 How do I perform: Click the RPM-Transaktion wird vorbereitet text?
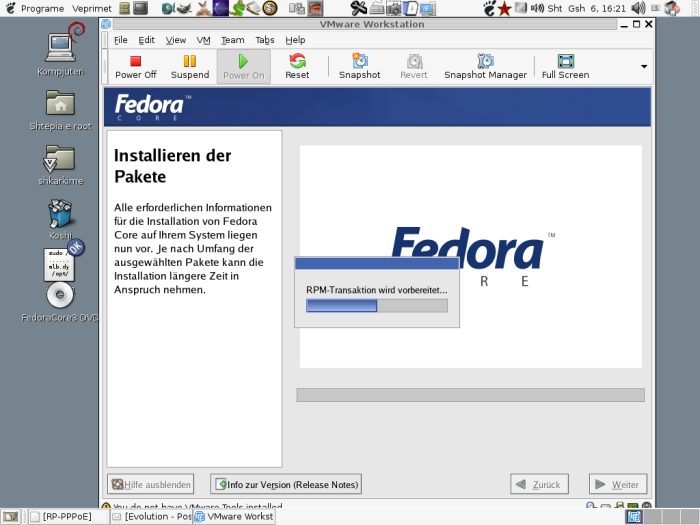coord(377,290)
